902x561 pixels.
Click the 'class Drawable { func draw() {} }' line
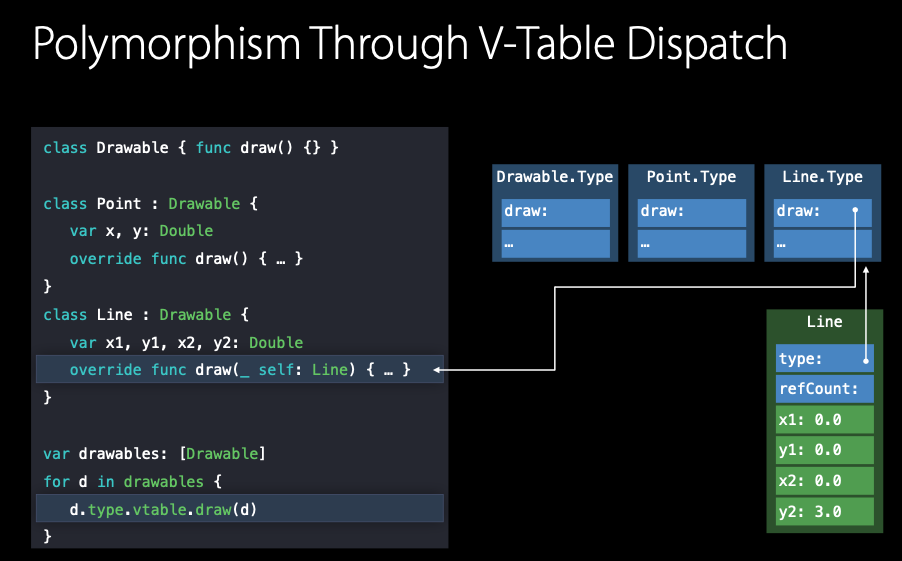(x=191, y=148)
